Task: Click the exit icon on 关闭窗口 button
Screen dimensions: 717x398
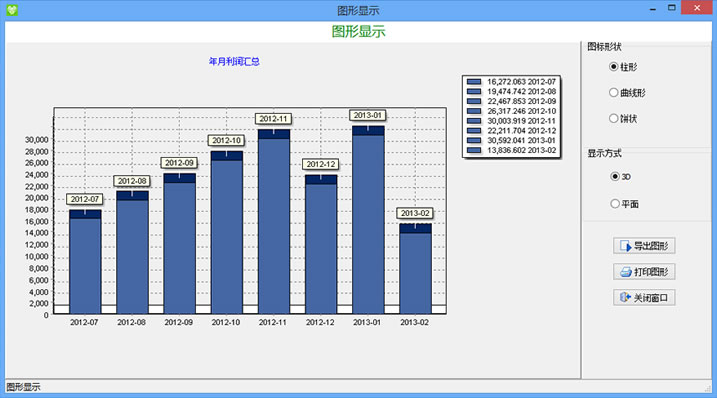Action: pos(625,297)
